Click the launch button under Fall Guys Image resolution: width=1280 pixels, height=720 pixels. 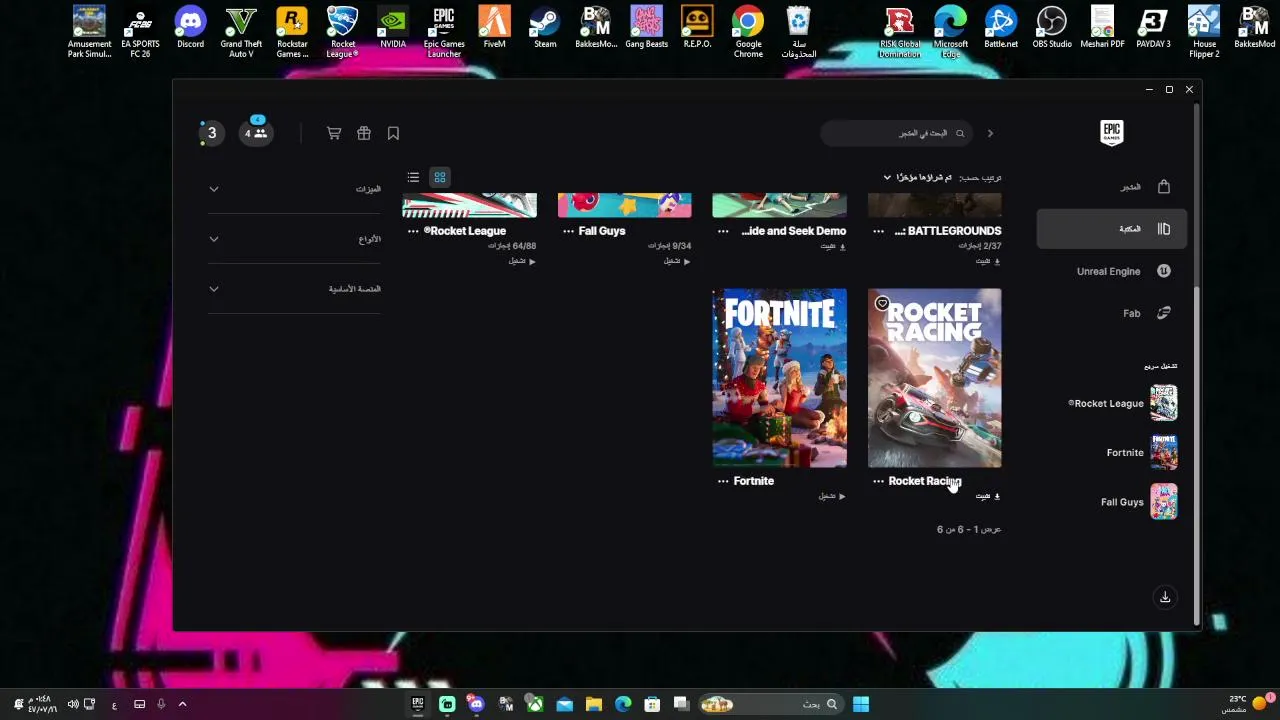click(677, 261)
